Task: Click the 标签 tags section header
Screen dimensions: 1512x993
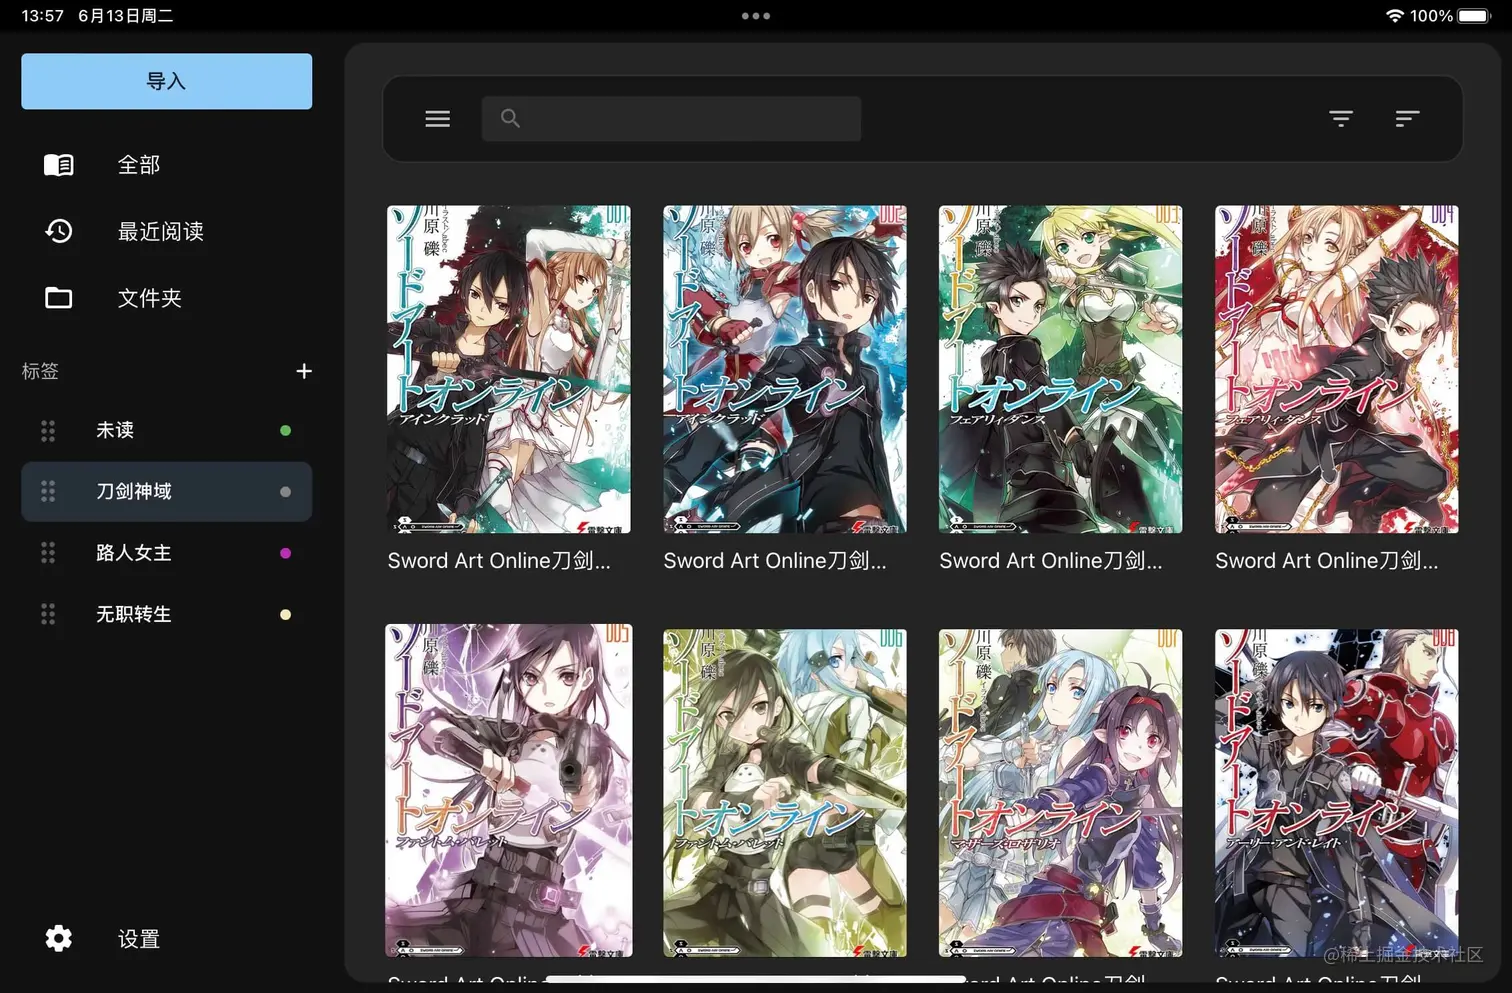Action: coord(40,371)
